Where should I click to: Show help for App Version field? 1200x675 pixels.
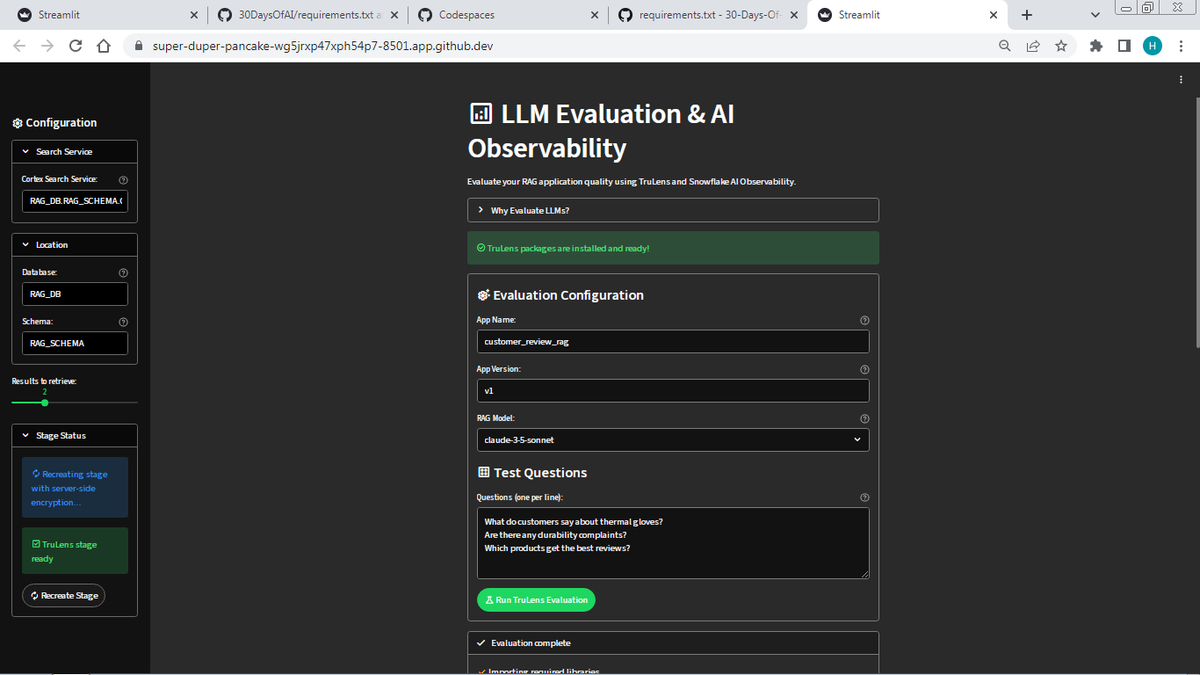864,369
